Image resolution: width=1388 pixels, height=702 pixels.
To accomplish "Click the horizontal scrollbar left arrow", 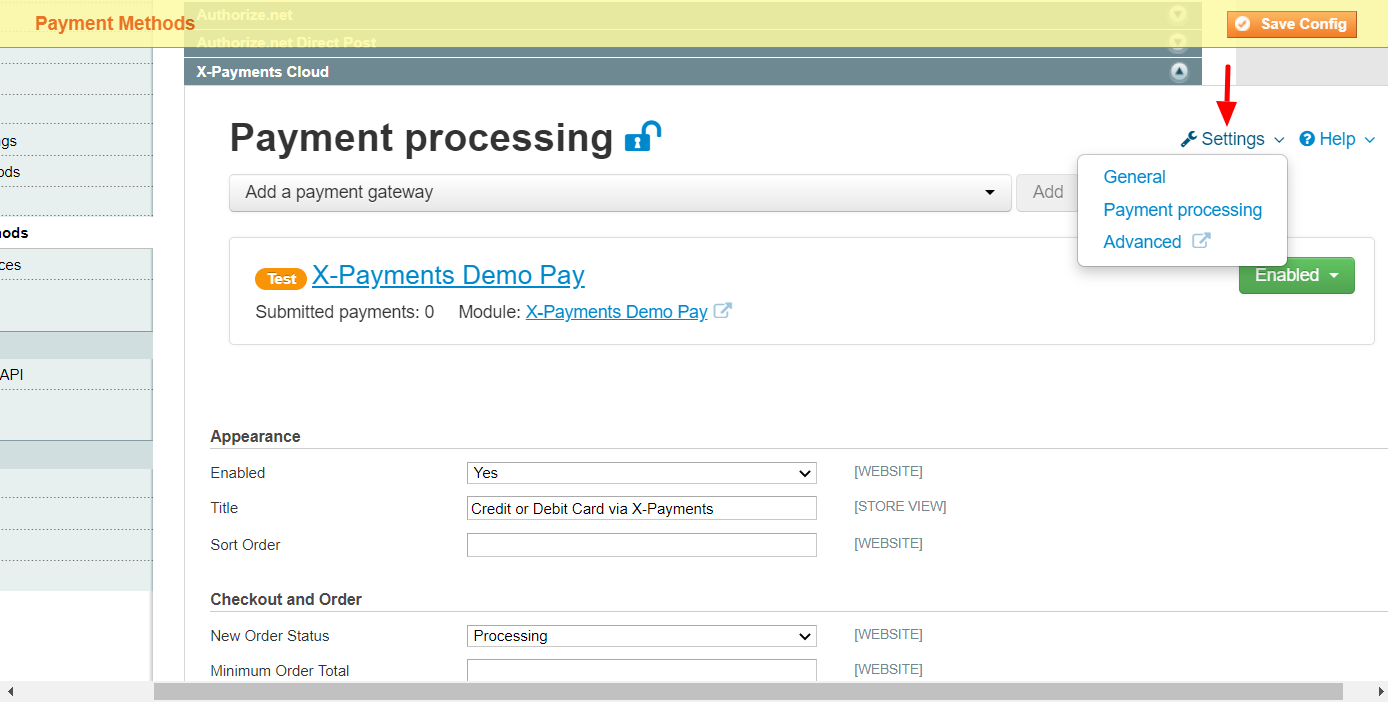I will tap(10, 692).
